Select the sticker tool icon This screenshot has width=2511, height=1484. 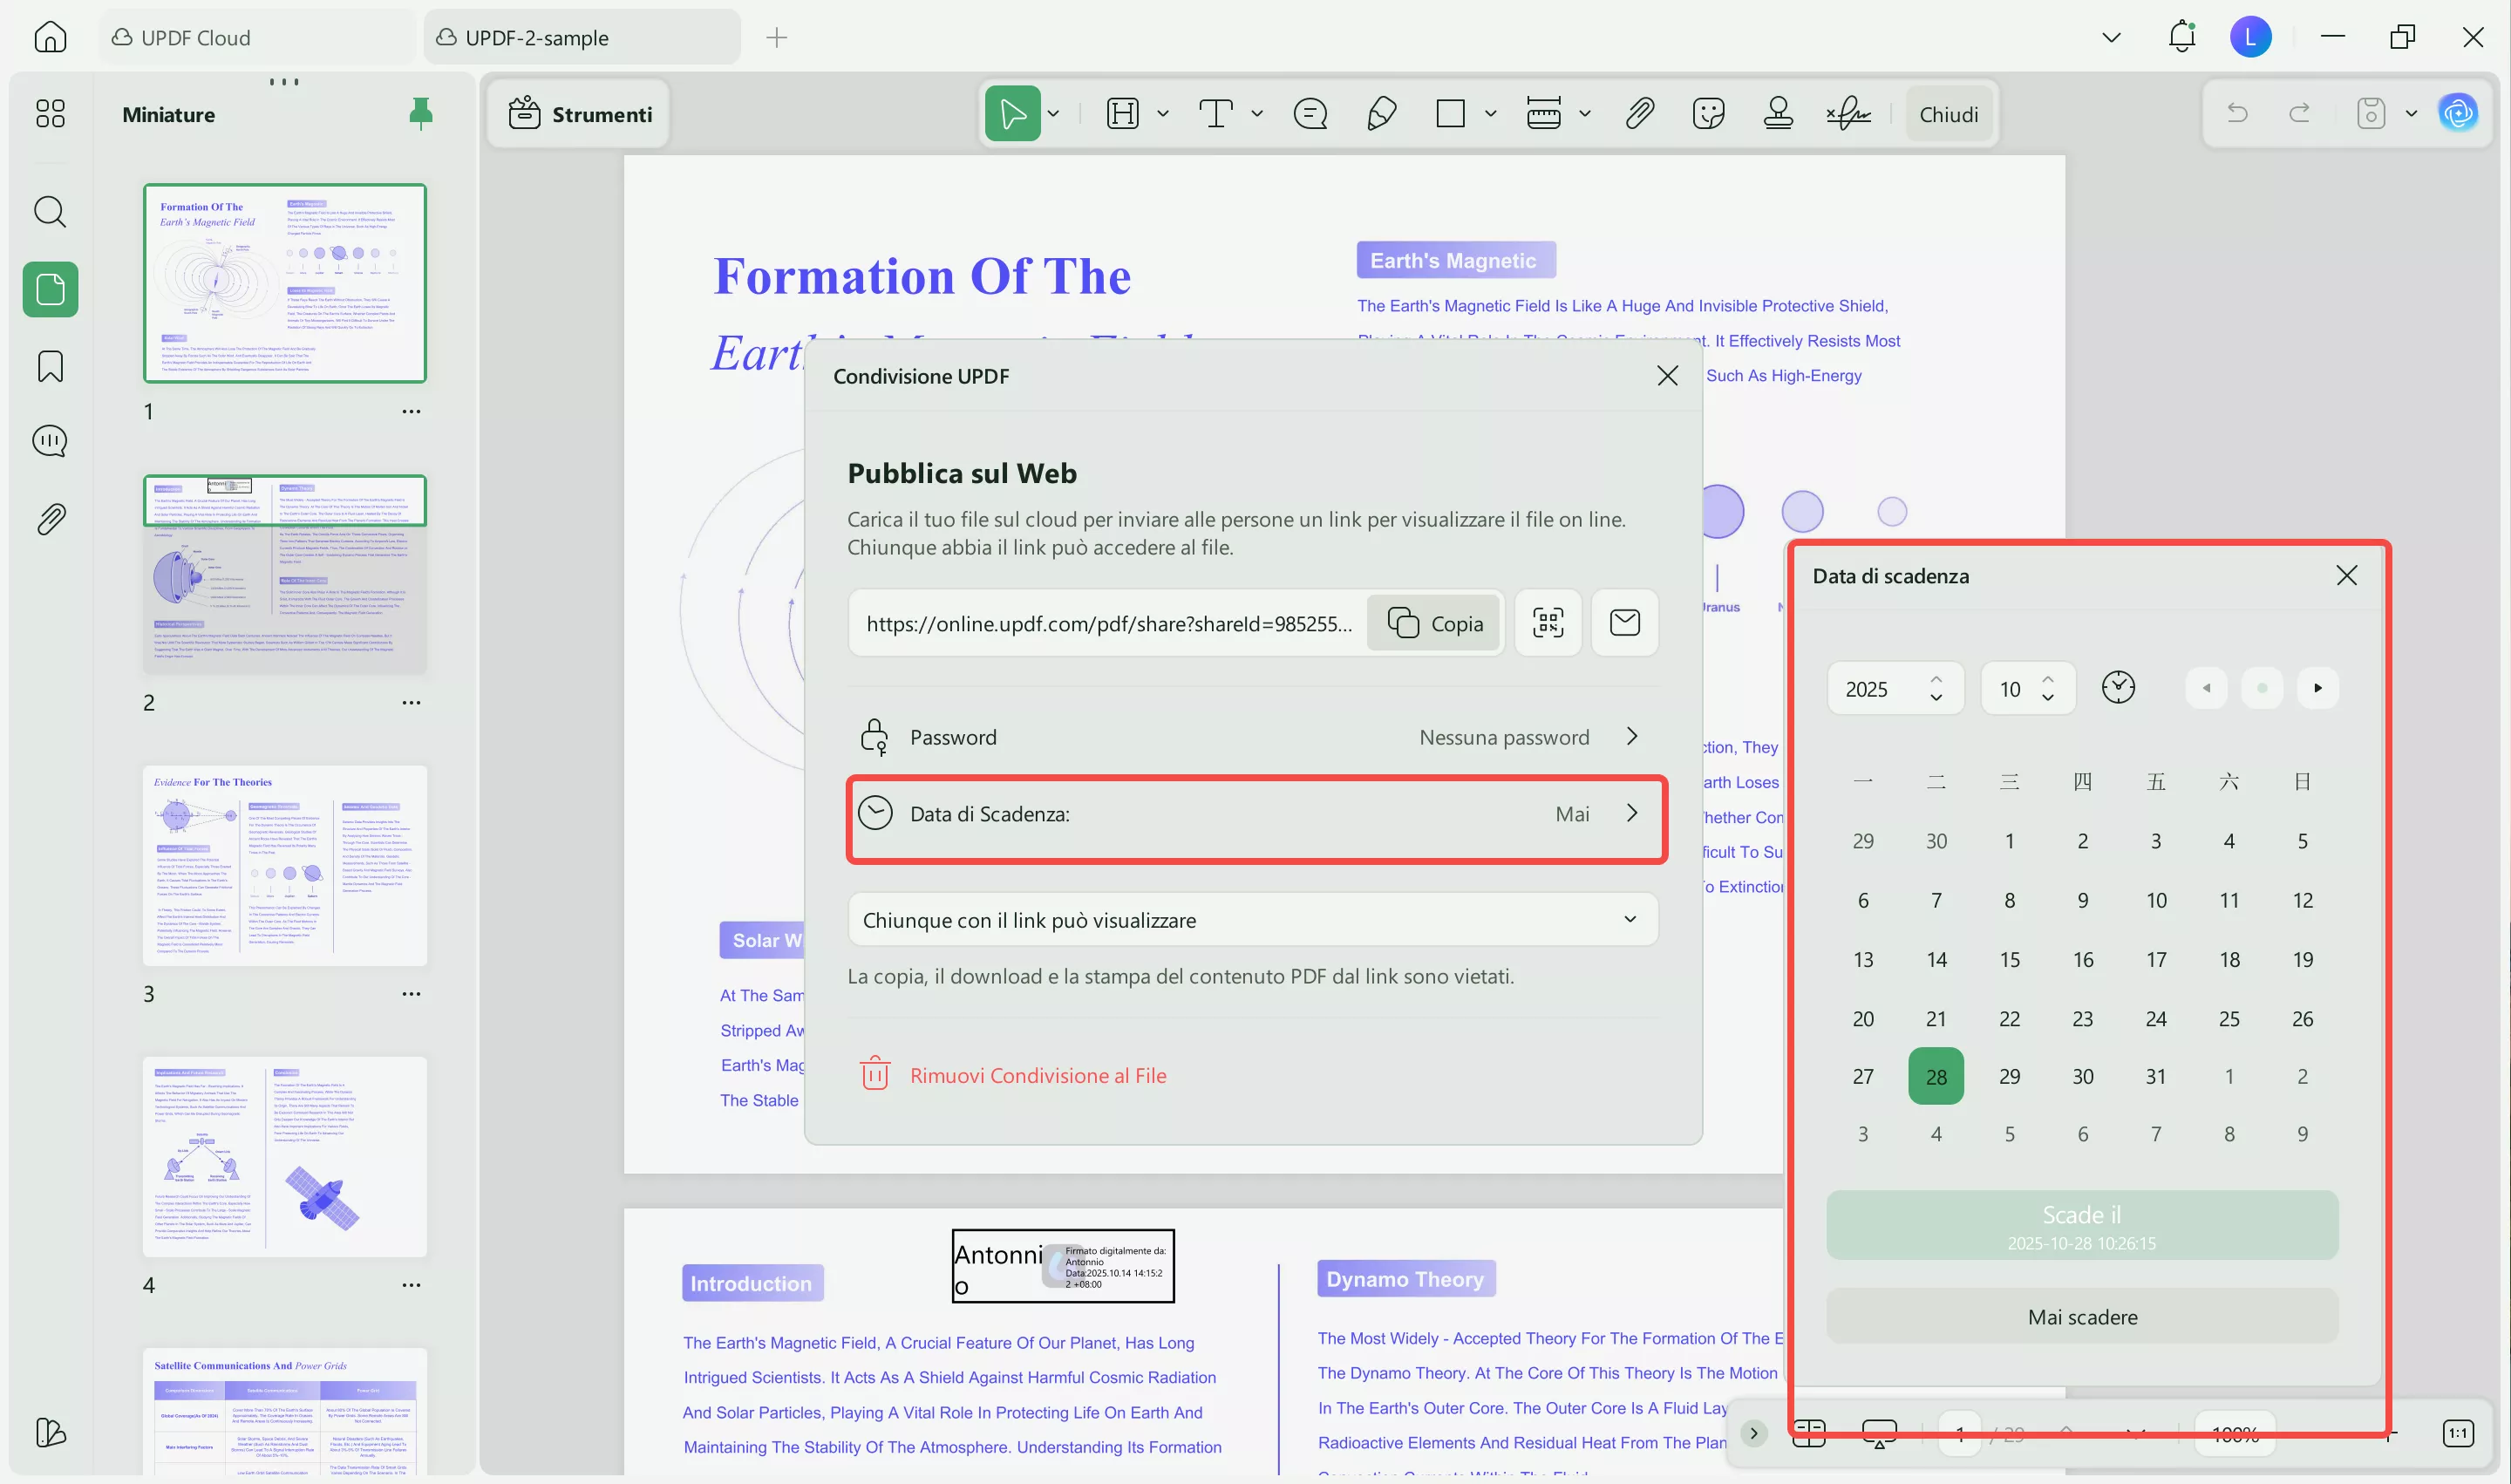click(1708, 114)
